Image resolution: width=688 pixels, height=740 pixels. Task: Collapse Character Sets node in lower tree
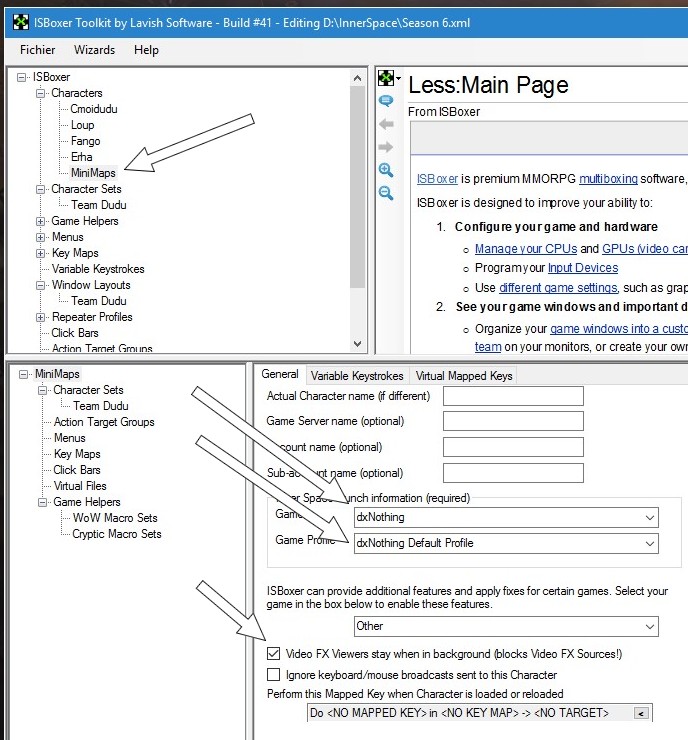42,390
